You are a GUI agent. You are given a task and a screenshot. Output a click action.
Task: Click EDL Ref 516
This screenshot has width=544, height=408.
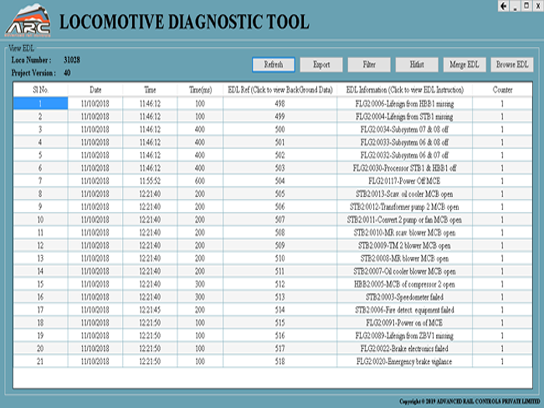click(x=280, y=335)
